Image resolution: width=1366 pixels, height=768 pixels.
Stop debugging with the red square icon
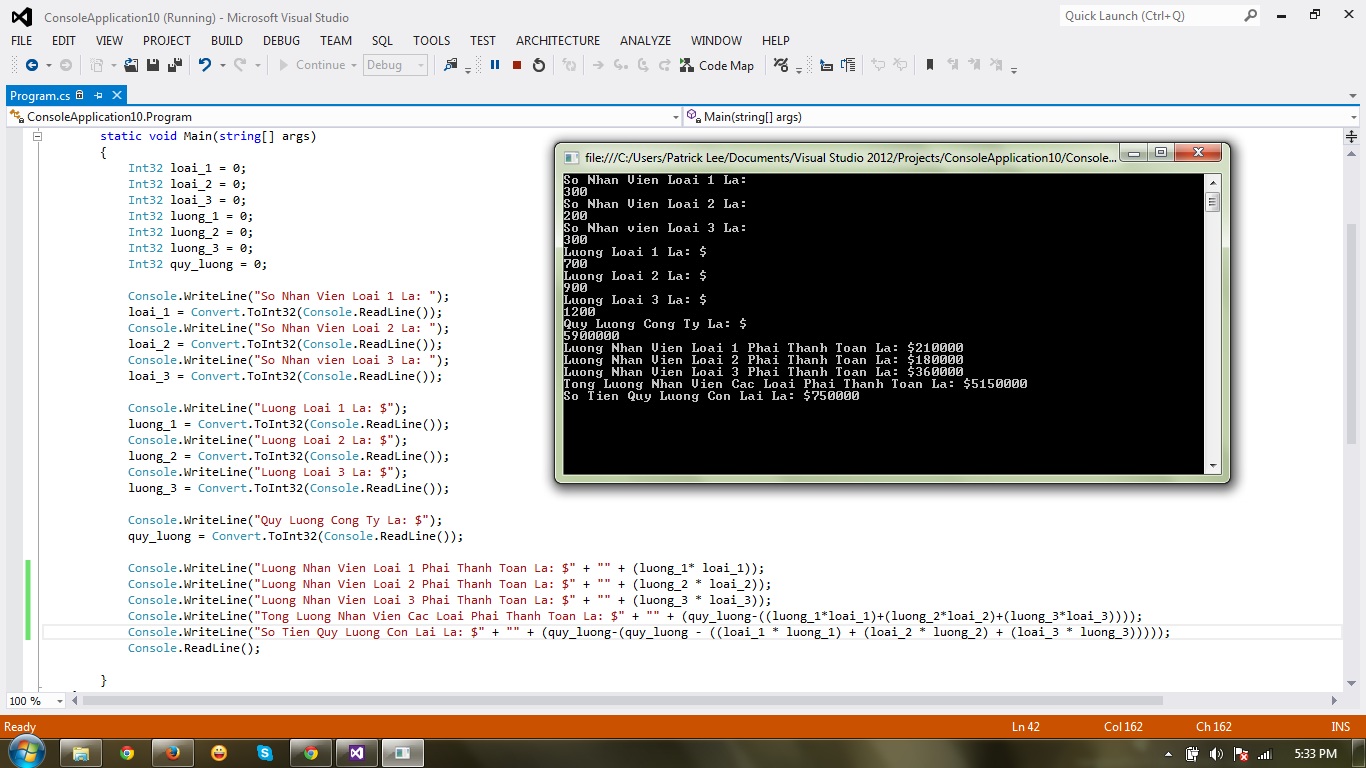click(x=517, y=65)
